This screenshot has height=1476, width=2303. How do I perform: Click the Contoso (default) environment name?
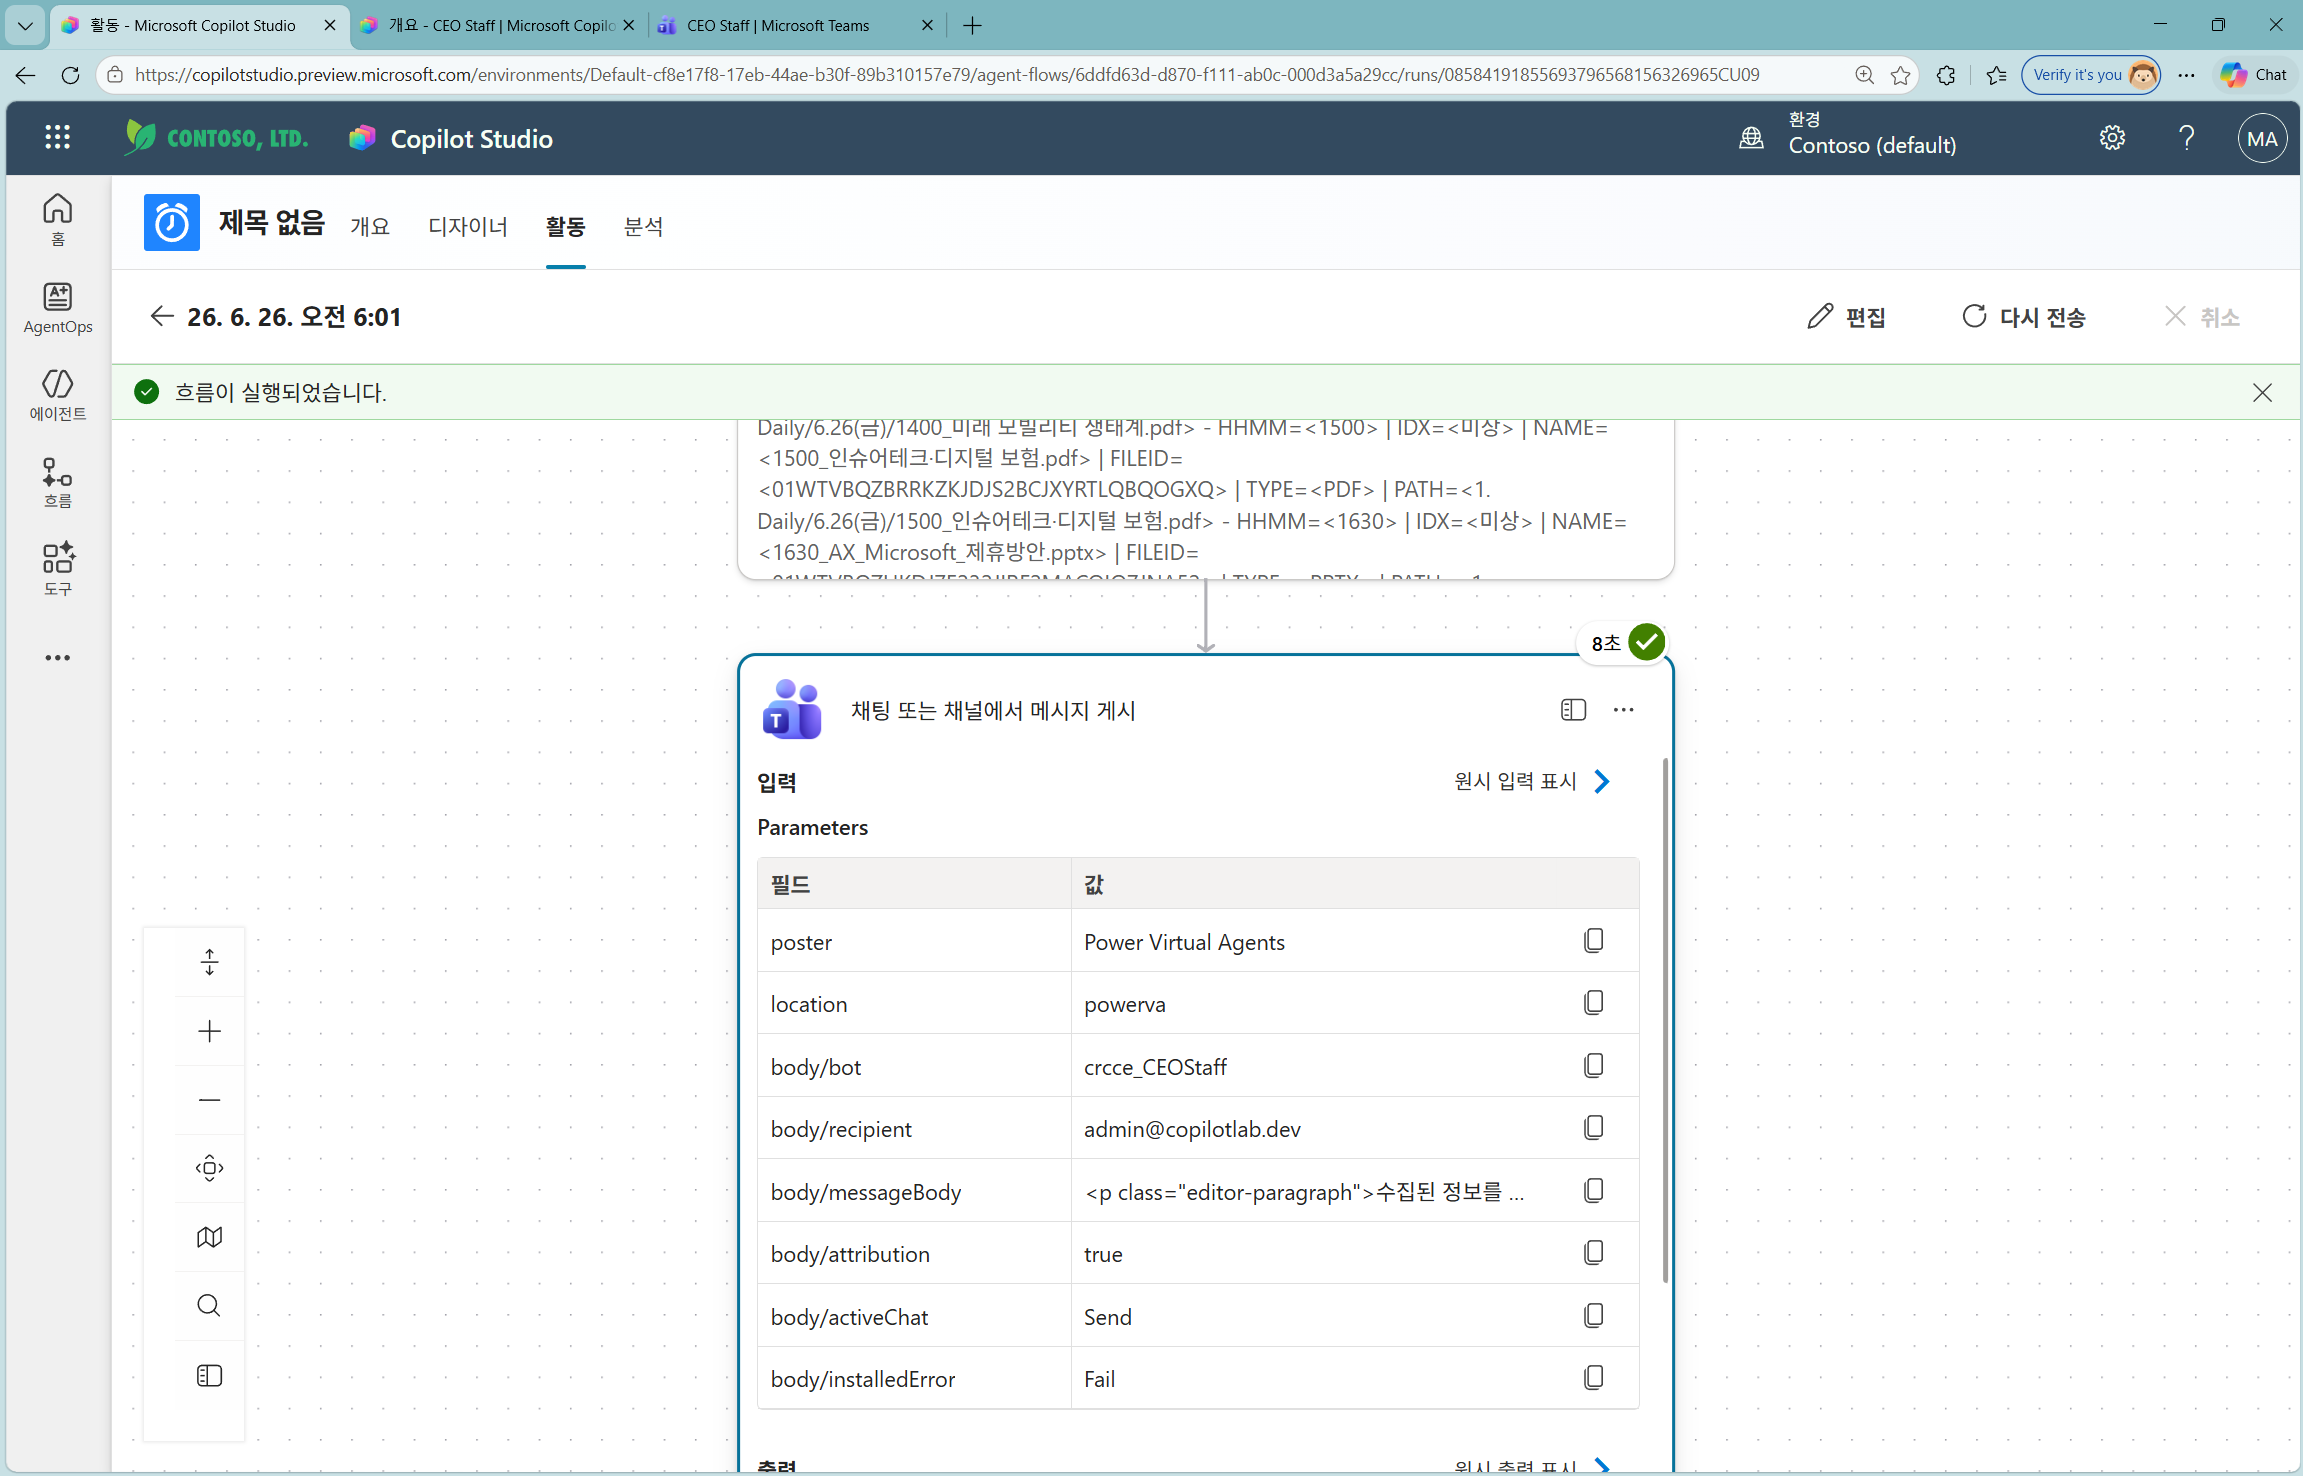point(1872,145)
